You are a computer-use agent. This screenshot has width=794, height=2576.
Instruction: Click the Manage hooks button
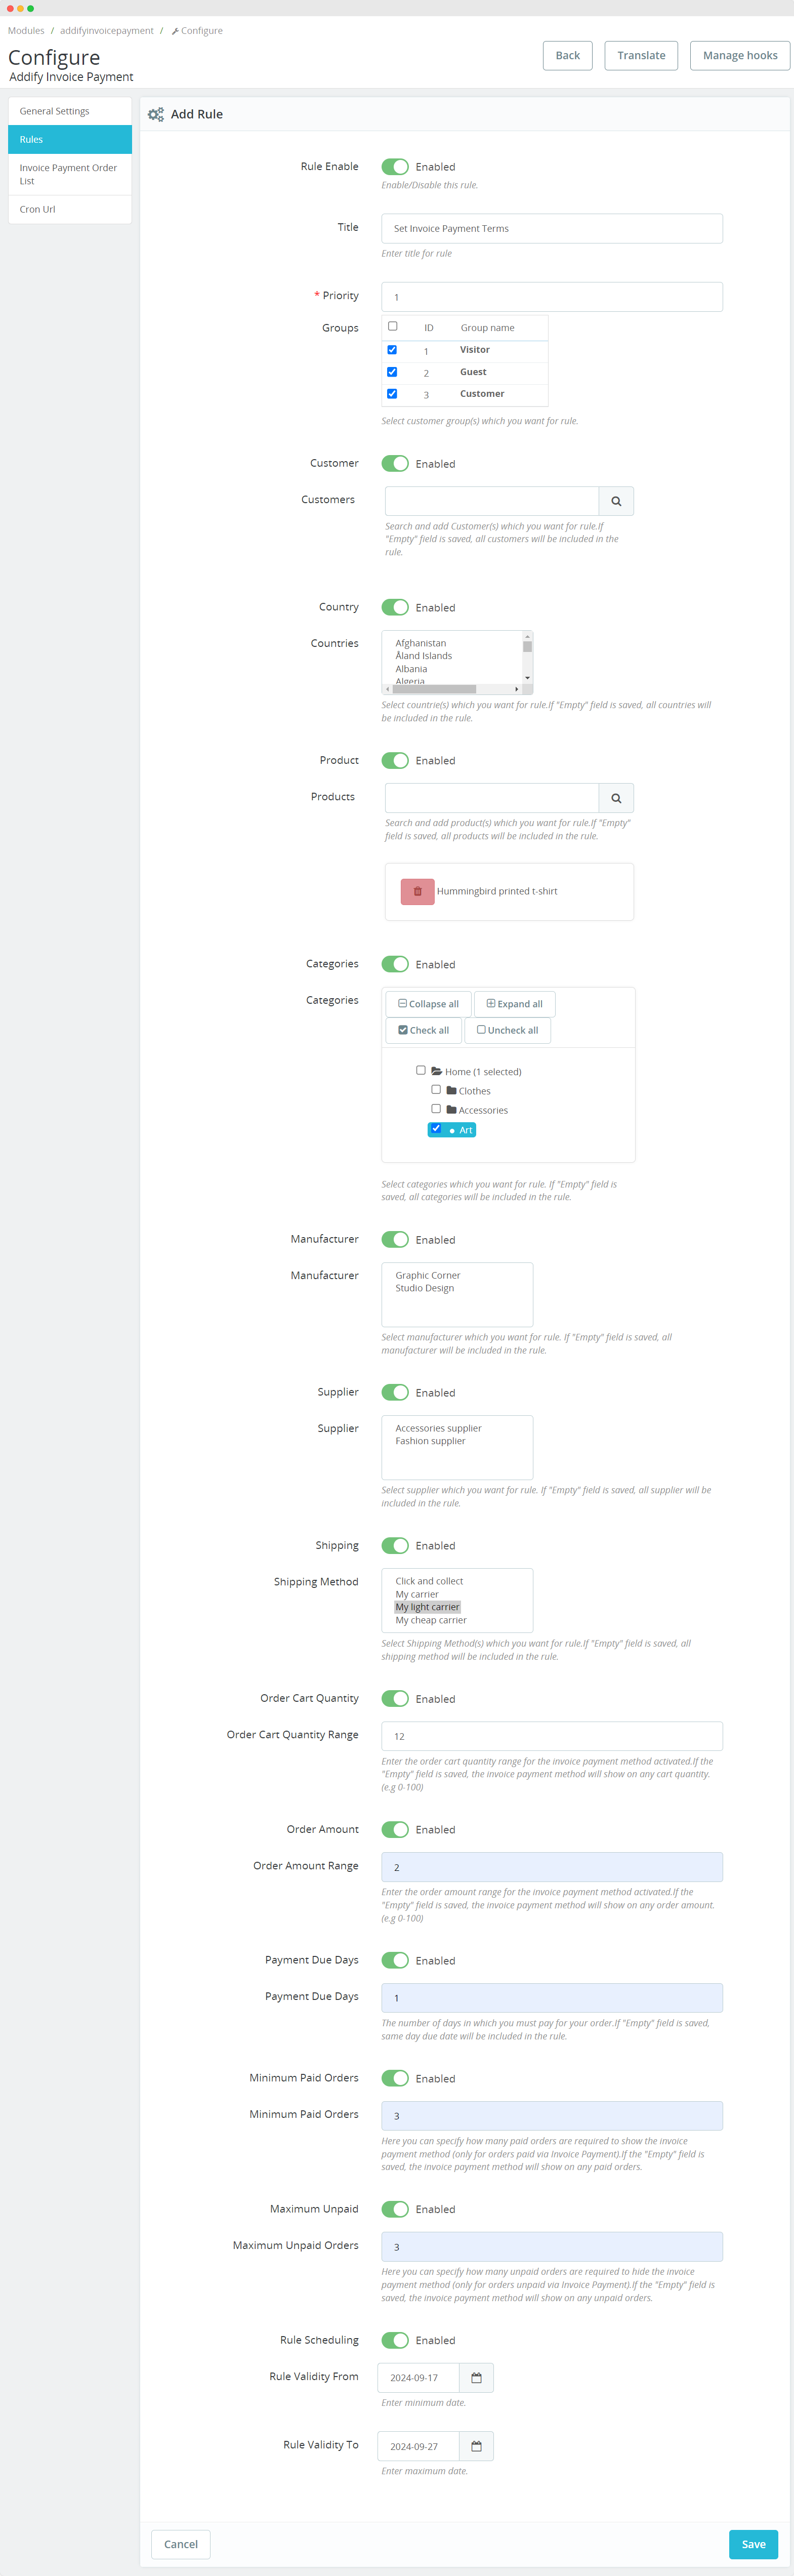[739, 56]
